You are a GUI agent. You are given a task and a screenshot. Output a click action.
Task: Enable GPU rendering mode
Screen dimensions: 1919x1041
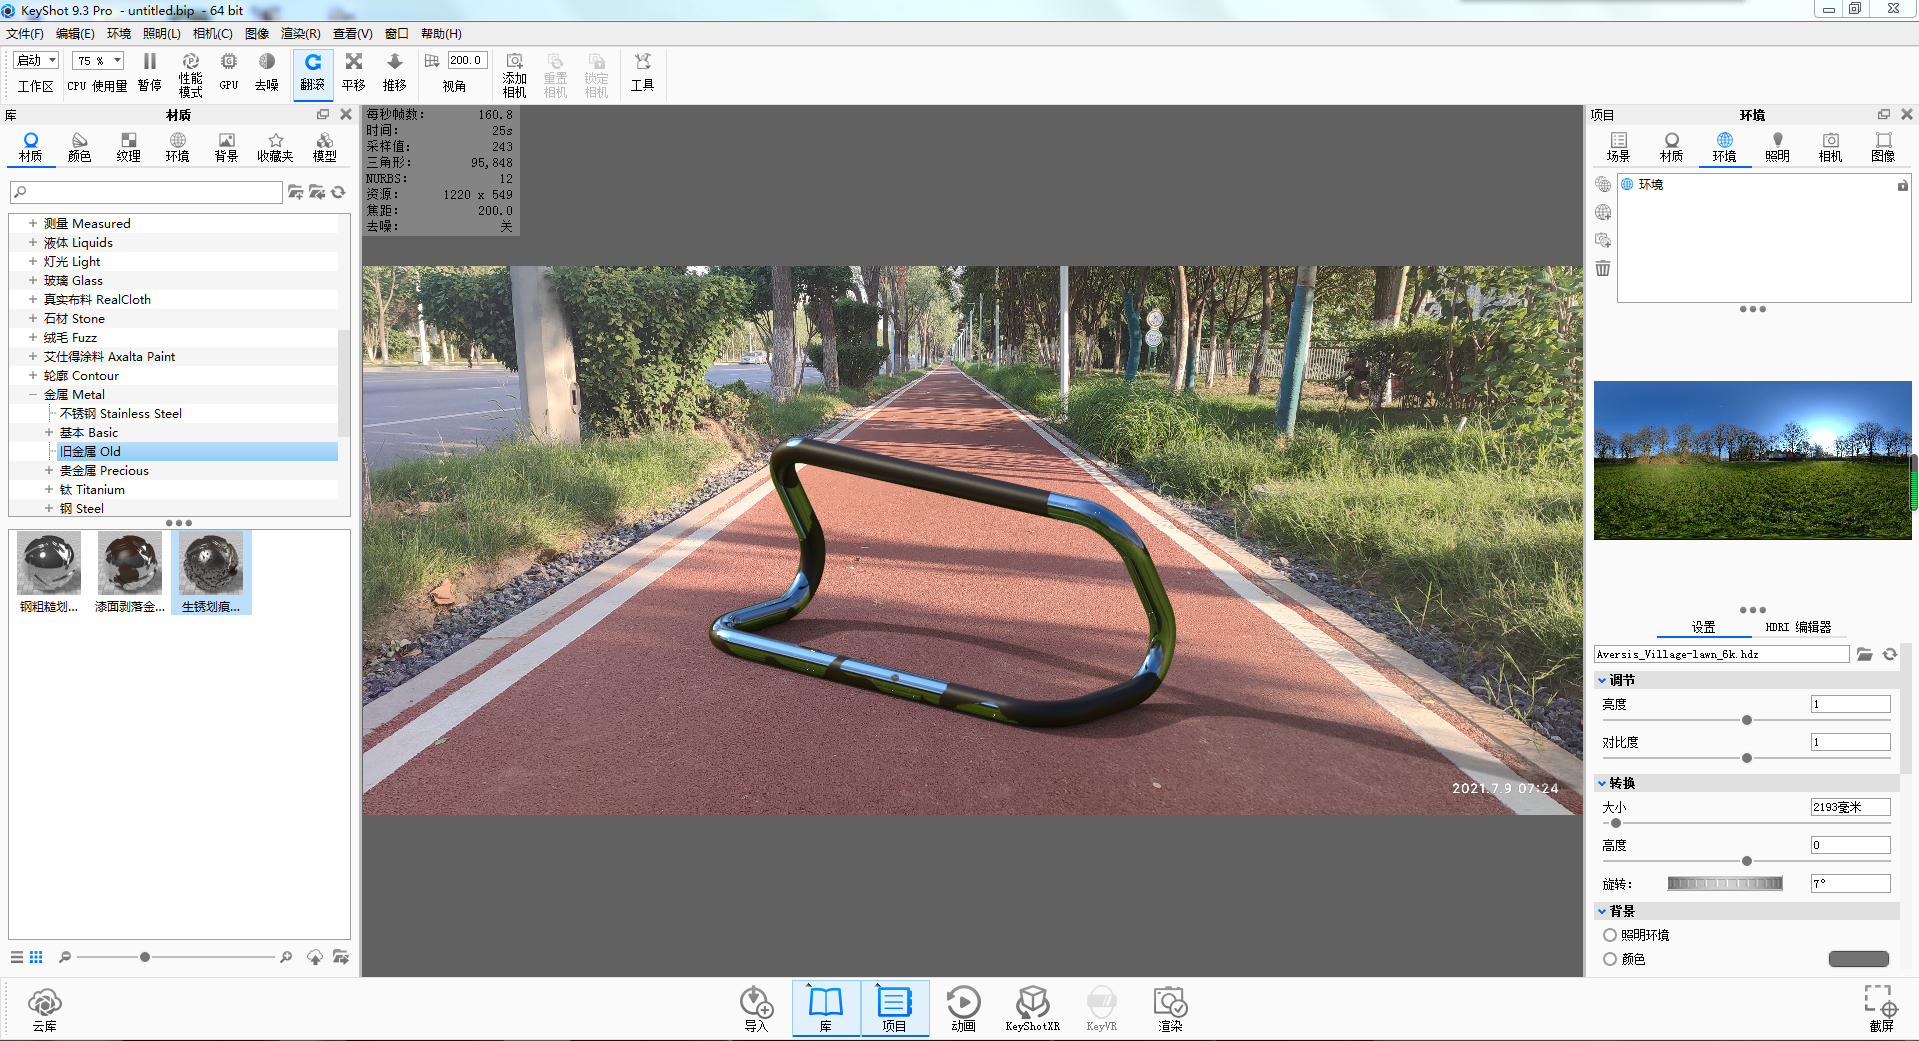tap(229, 73)
